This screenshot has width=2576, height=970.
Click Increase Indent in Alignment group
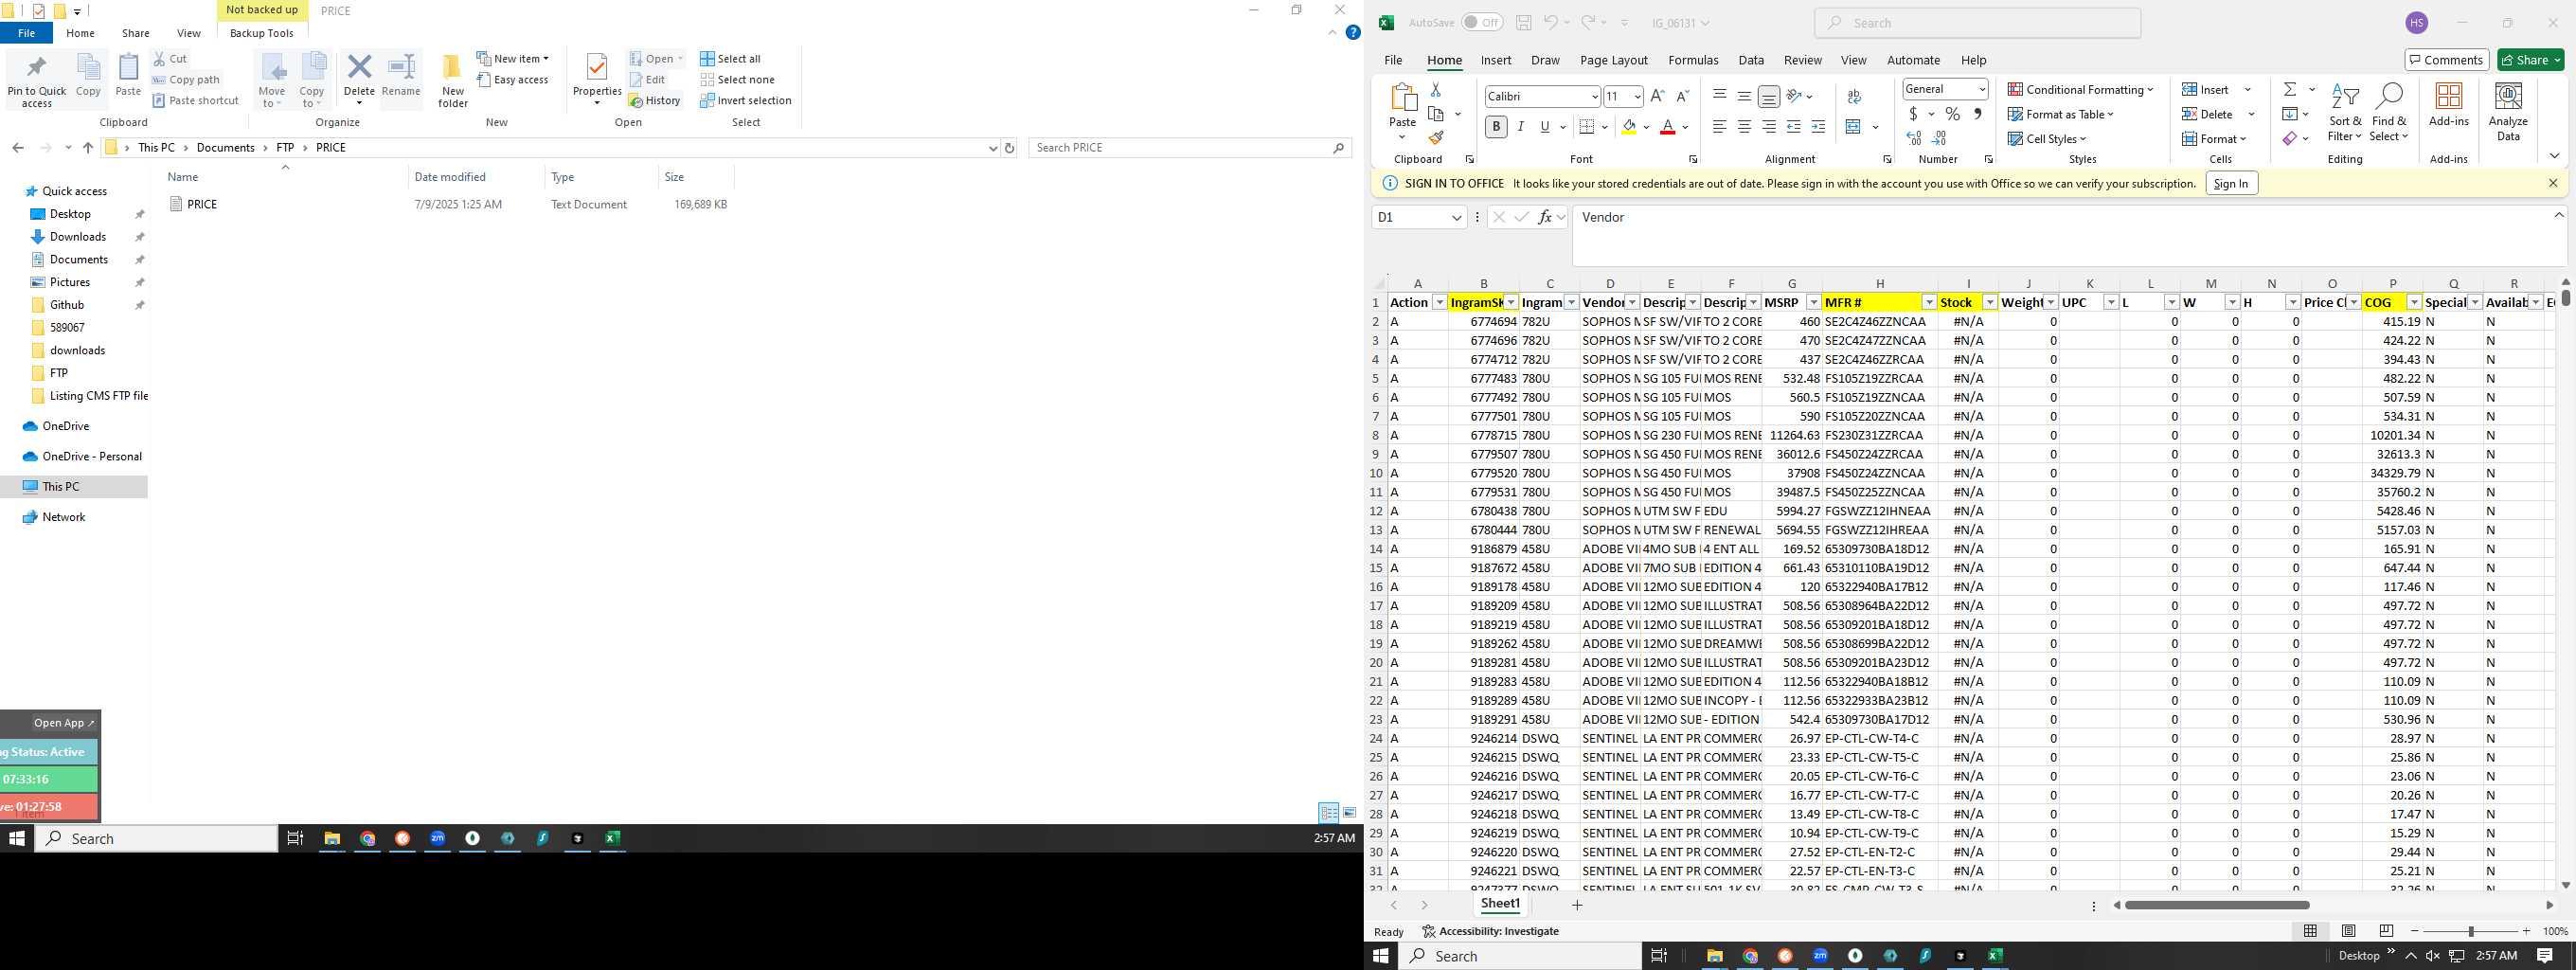1818,127
